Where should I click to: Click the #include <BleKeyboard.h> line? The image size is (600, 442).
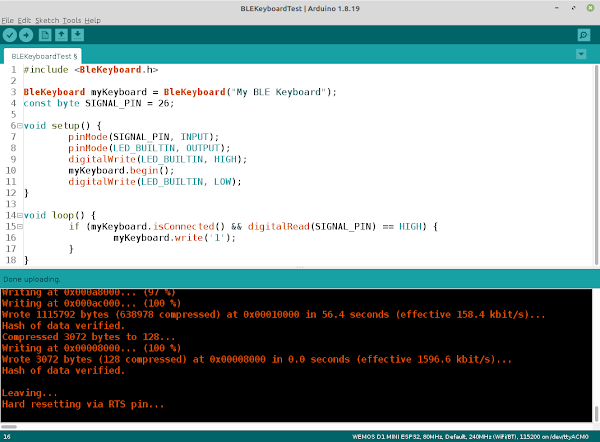pos(91,70)
